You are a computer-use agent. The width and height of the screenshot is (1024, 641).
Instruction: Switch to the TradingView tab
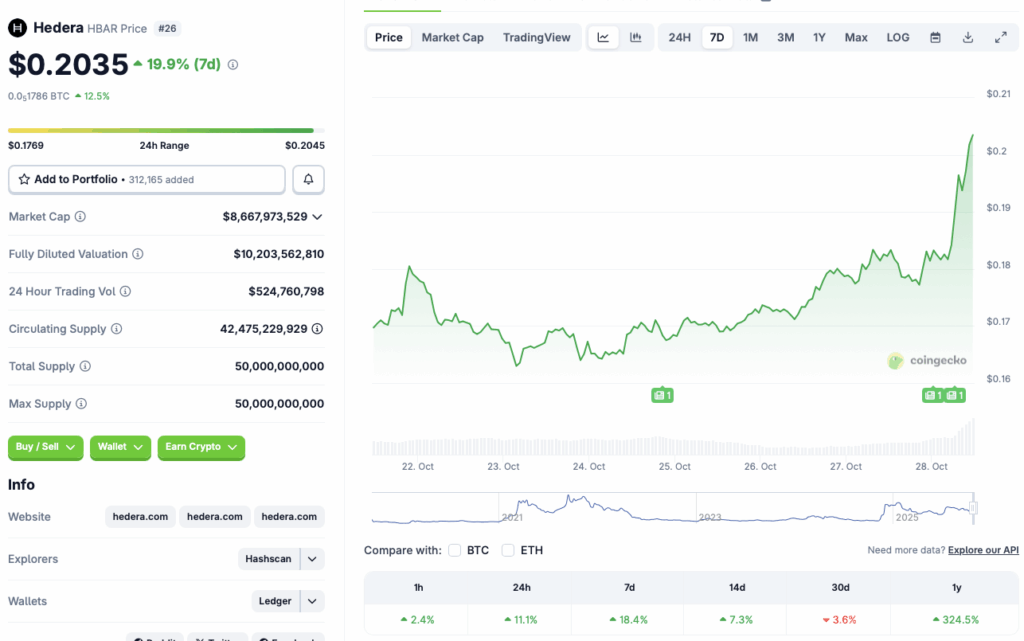coord(536,38)
